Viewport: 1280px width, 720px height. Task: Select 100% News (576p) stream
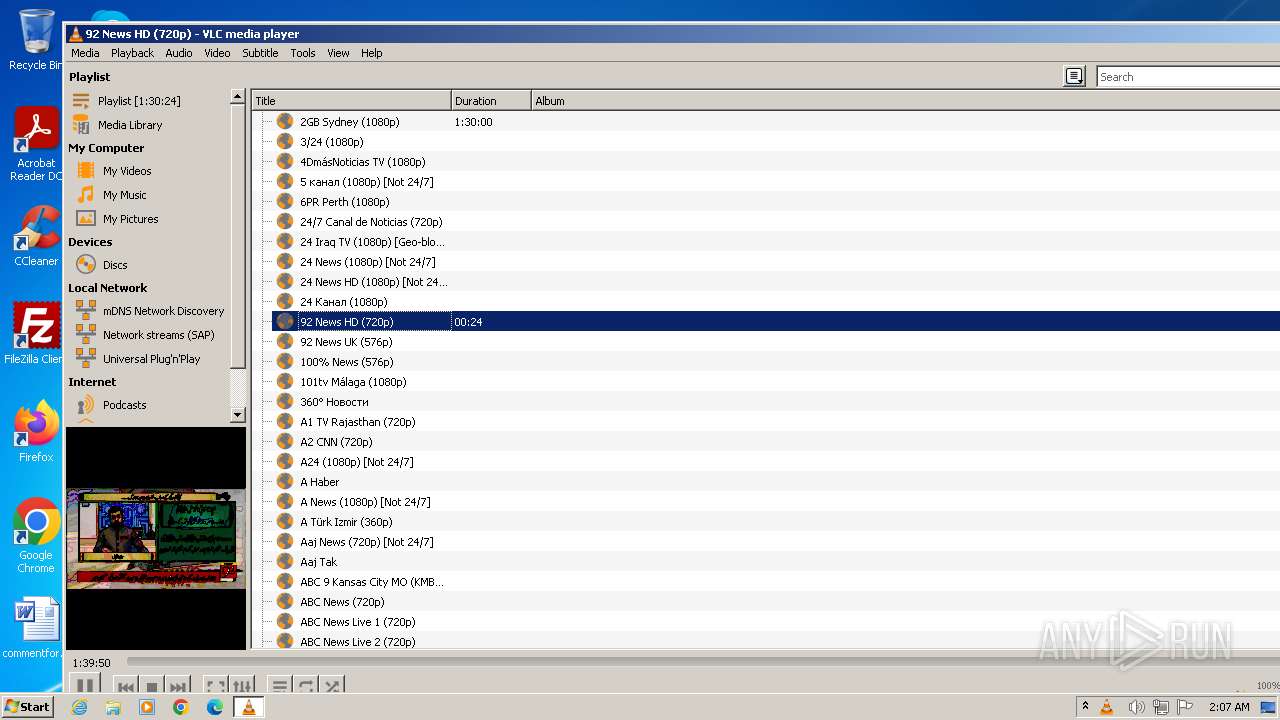point(346,362)
